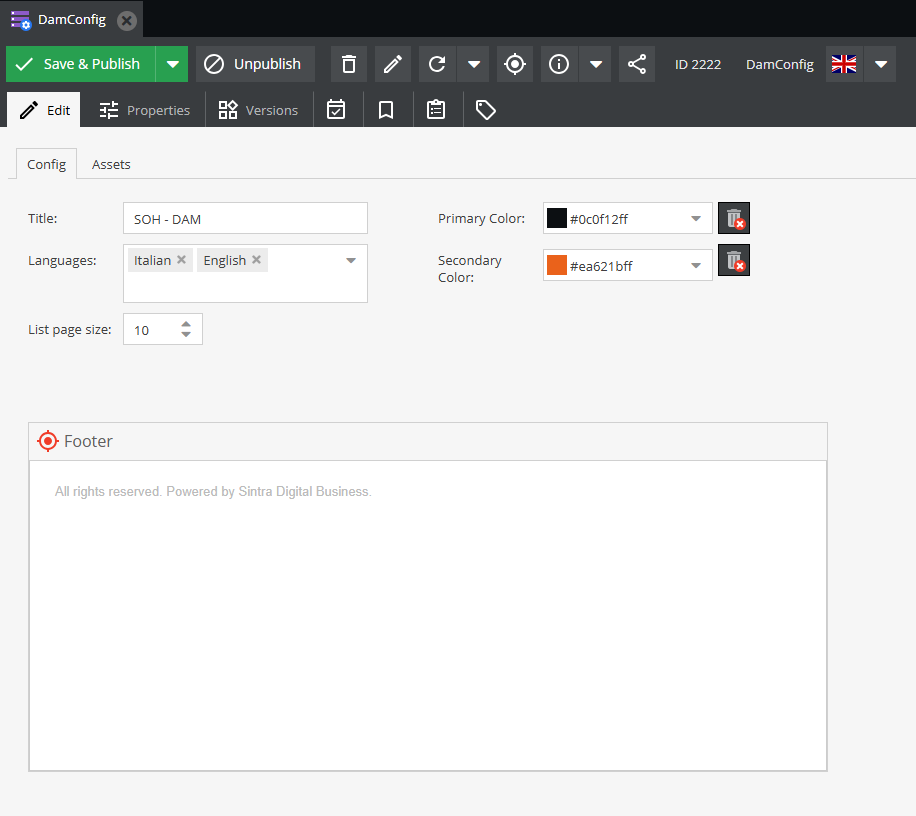Open the tag icon tab
The width and height of the screenshot is (916, 816).
coord(486,110)
